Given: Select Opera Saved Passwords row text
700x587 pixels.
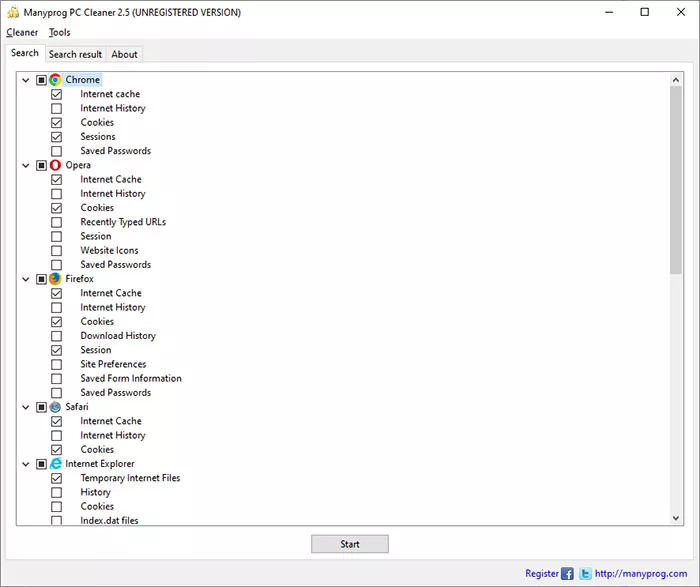Looking at the screenshot, I should point(116,265).
